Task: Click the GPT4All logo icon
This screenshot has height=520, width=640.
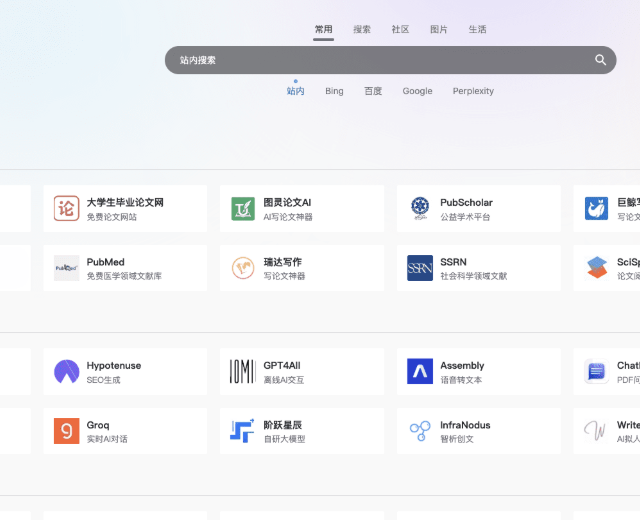Action: (243, 371)
